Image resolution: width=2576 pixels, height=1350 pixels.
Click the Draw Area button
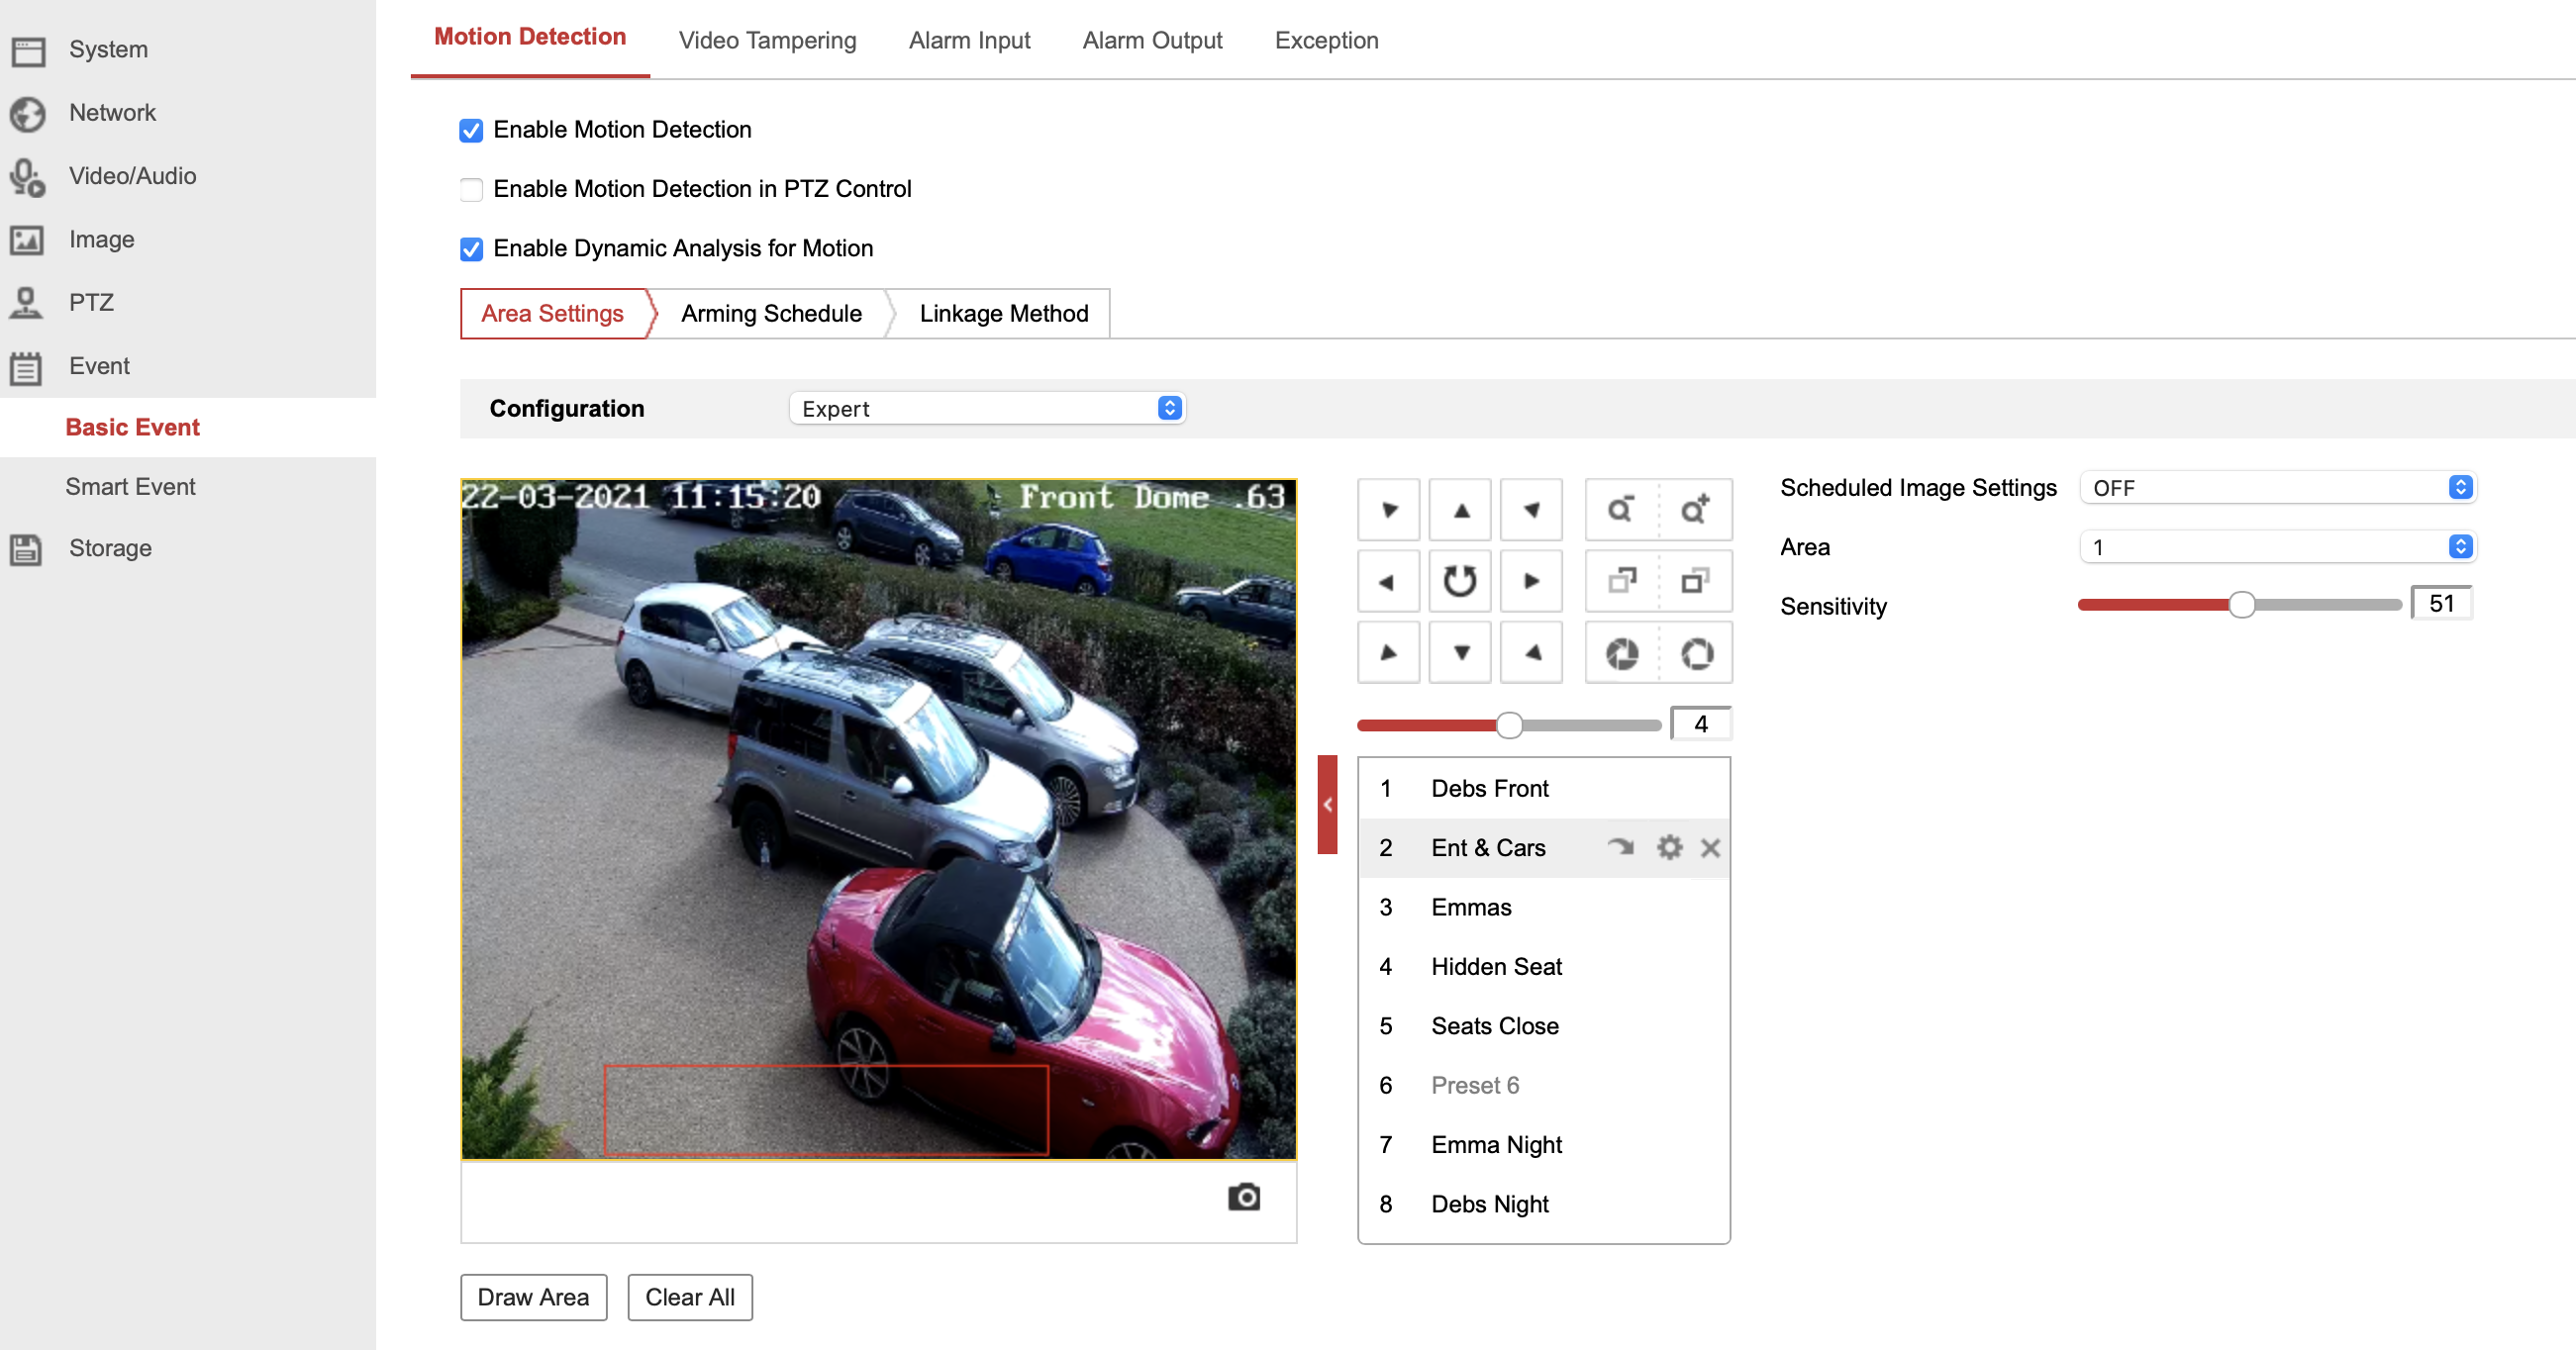tap(533, 1297)
